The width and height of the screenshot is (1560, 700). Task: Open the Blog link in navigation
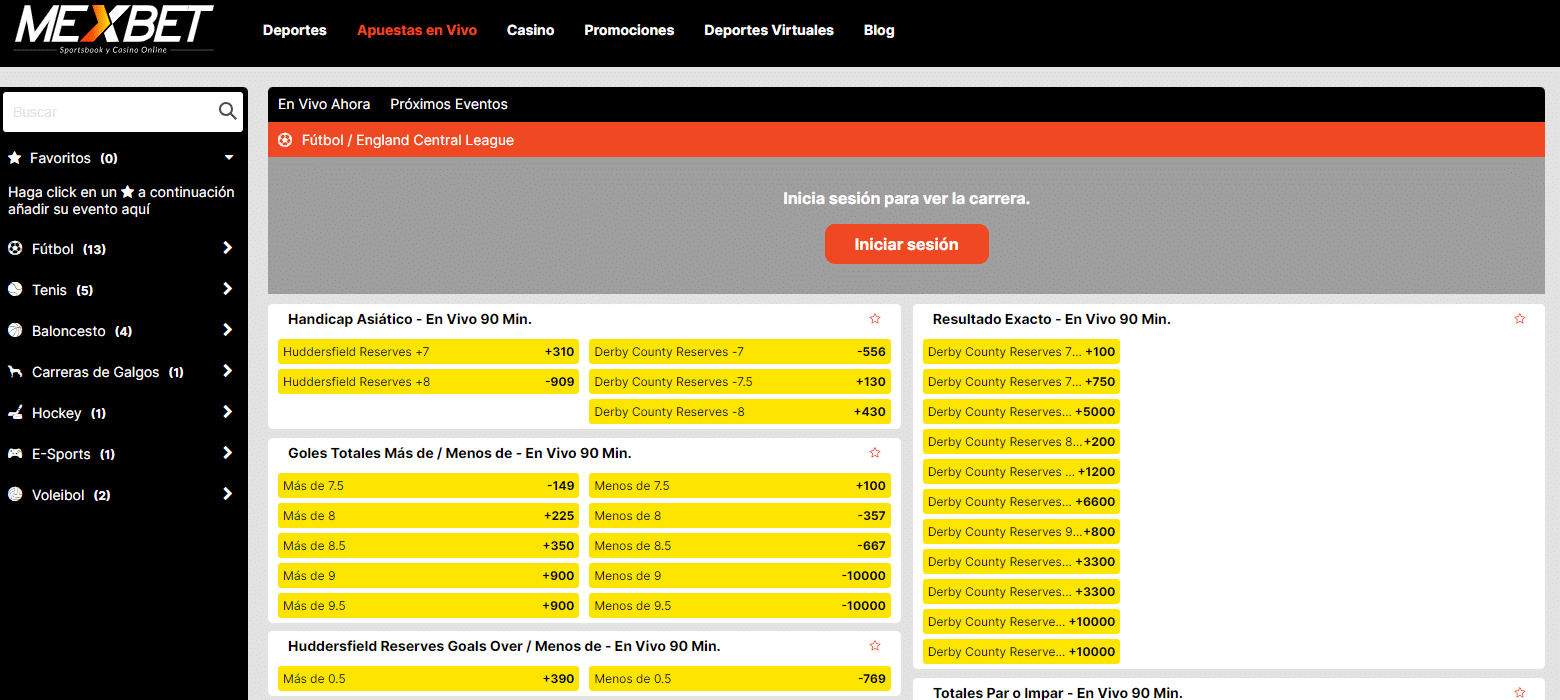pos(878,30)
